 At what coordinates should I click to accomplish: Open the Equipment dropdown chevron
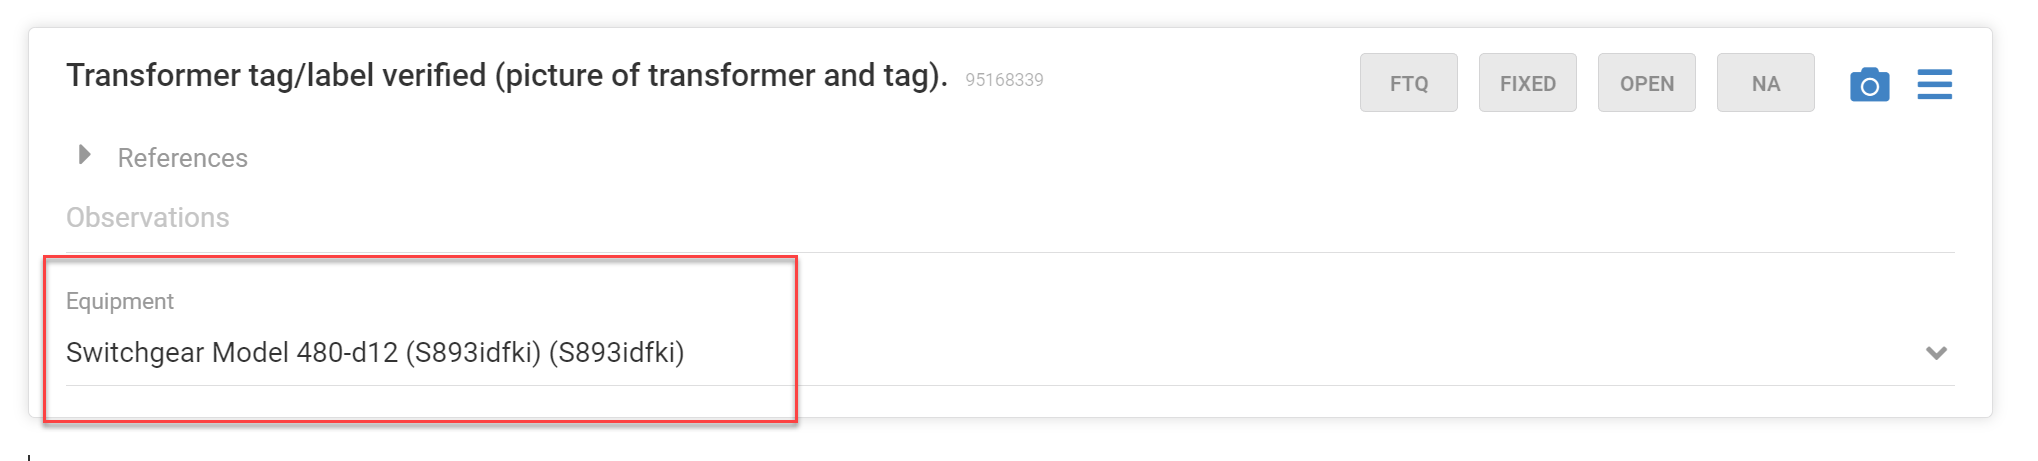pos(1936,353)
